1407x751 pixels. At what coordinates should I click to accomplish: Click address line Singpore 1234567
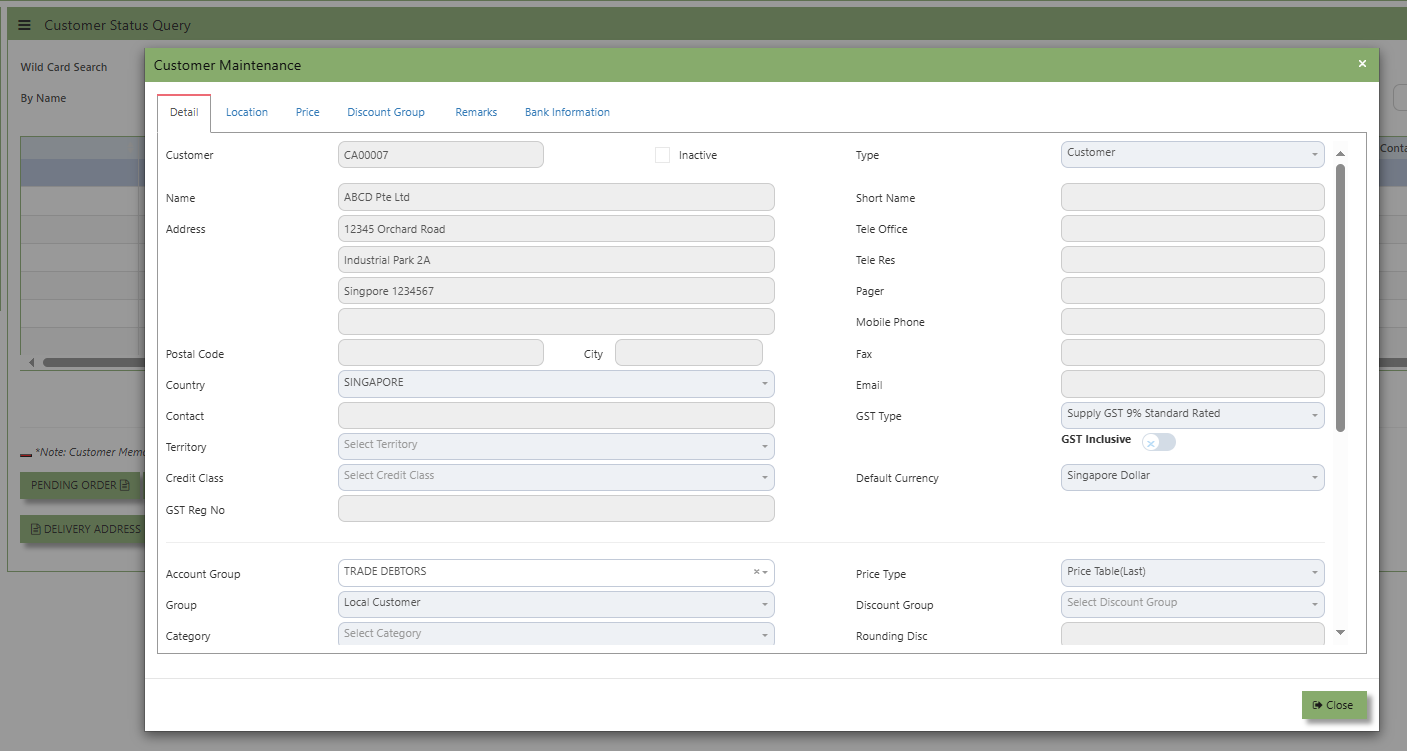tap(556, 291)
